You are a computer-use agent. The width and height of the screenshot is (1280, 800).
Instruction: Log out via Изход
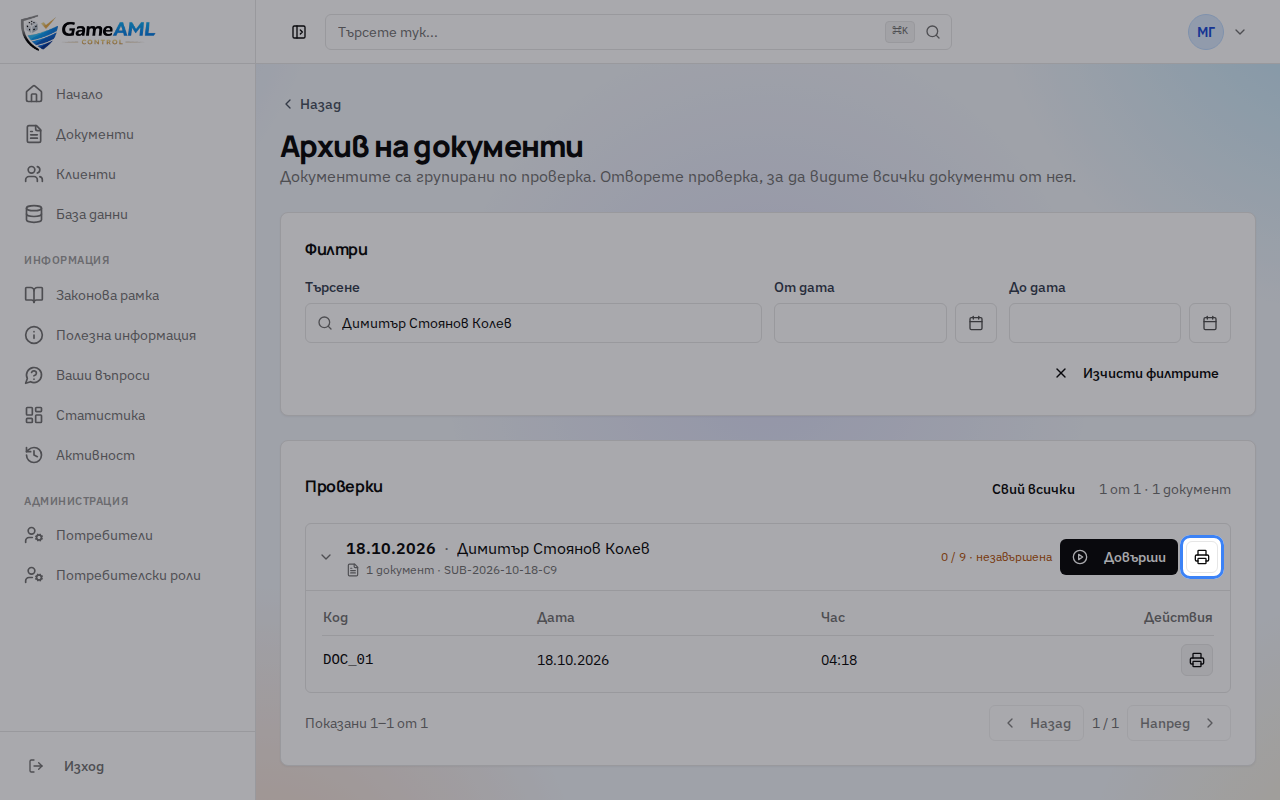point(127,766)
